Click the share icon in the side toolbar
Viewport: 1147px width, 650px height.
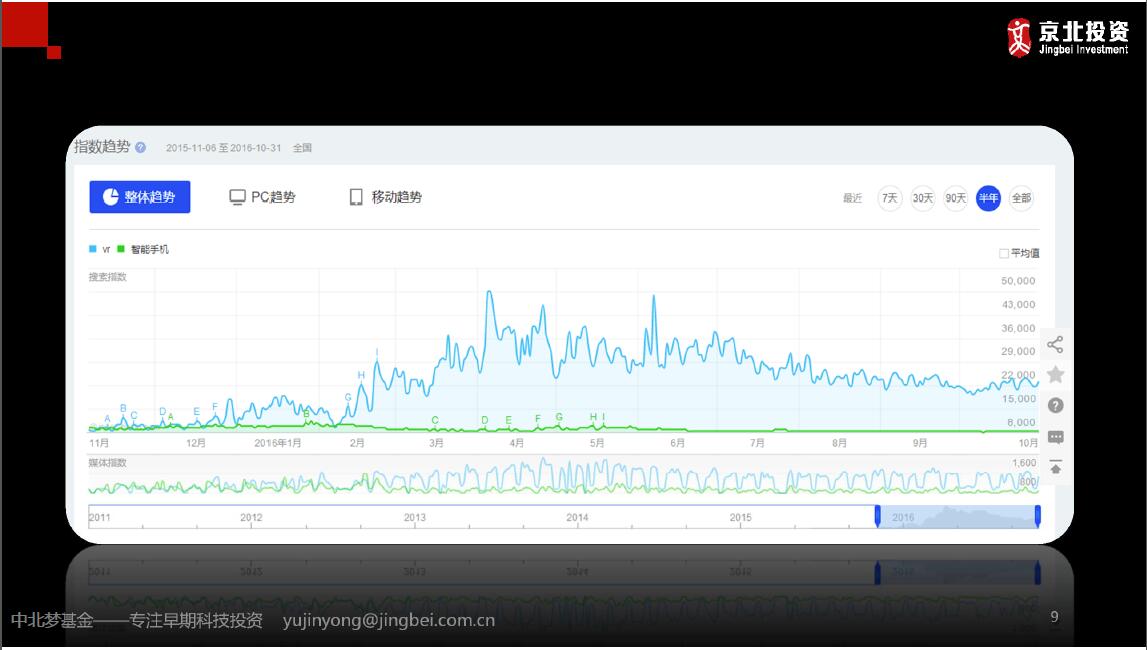pos(1055,345)
